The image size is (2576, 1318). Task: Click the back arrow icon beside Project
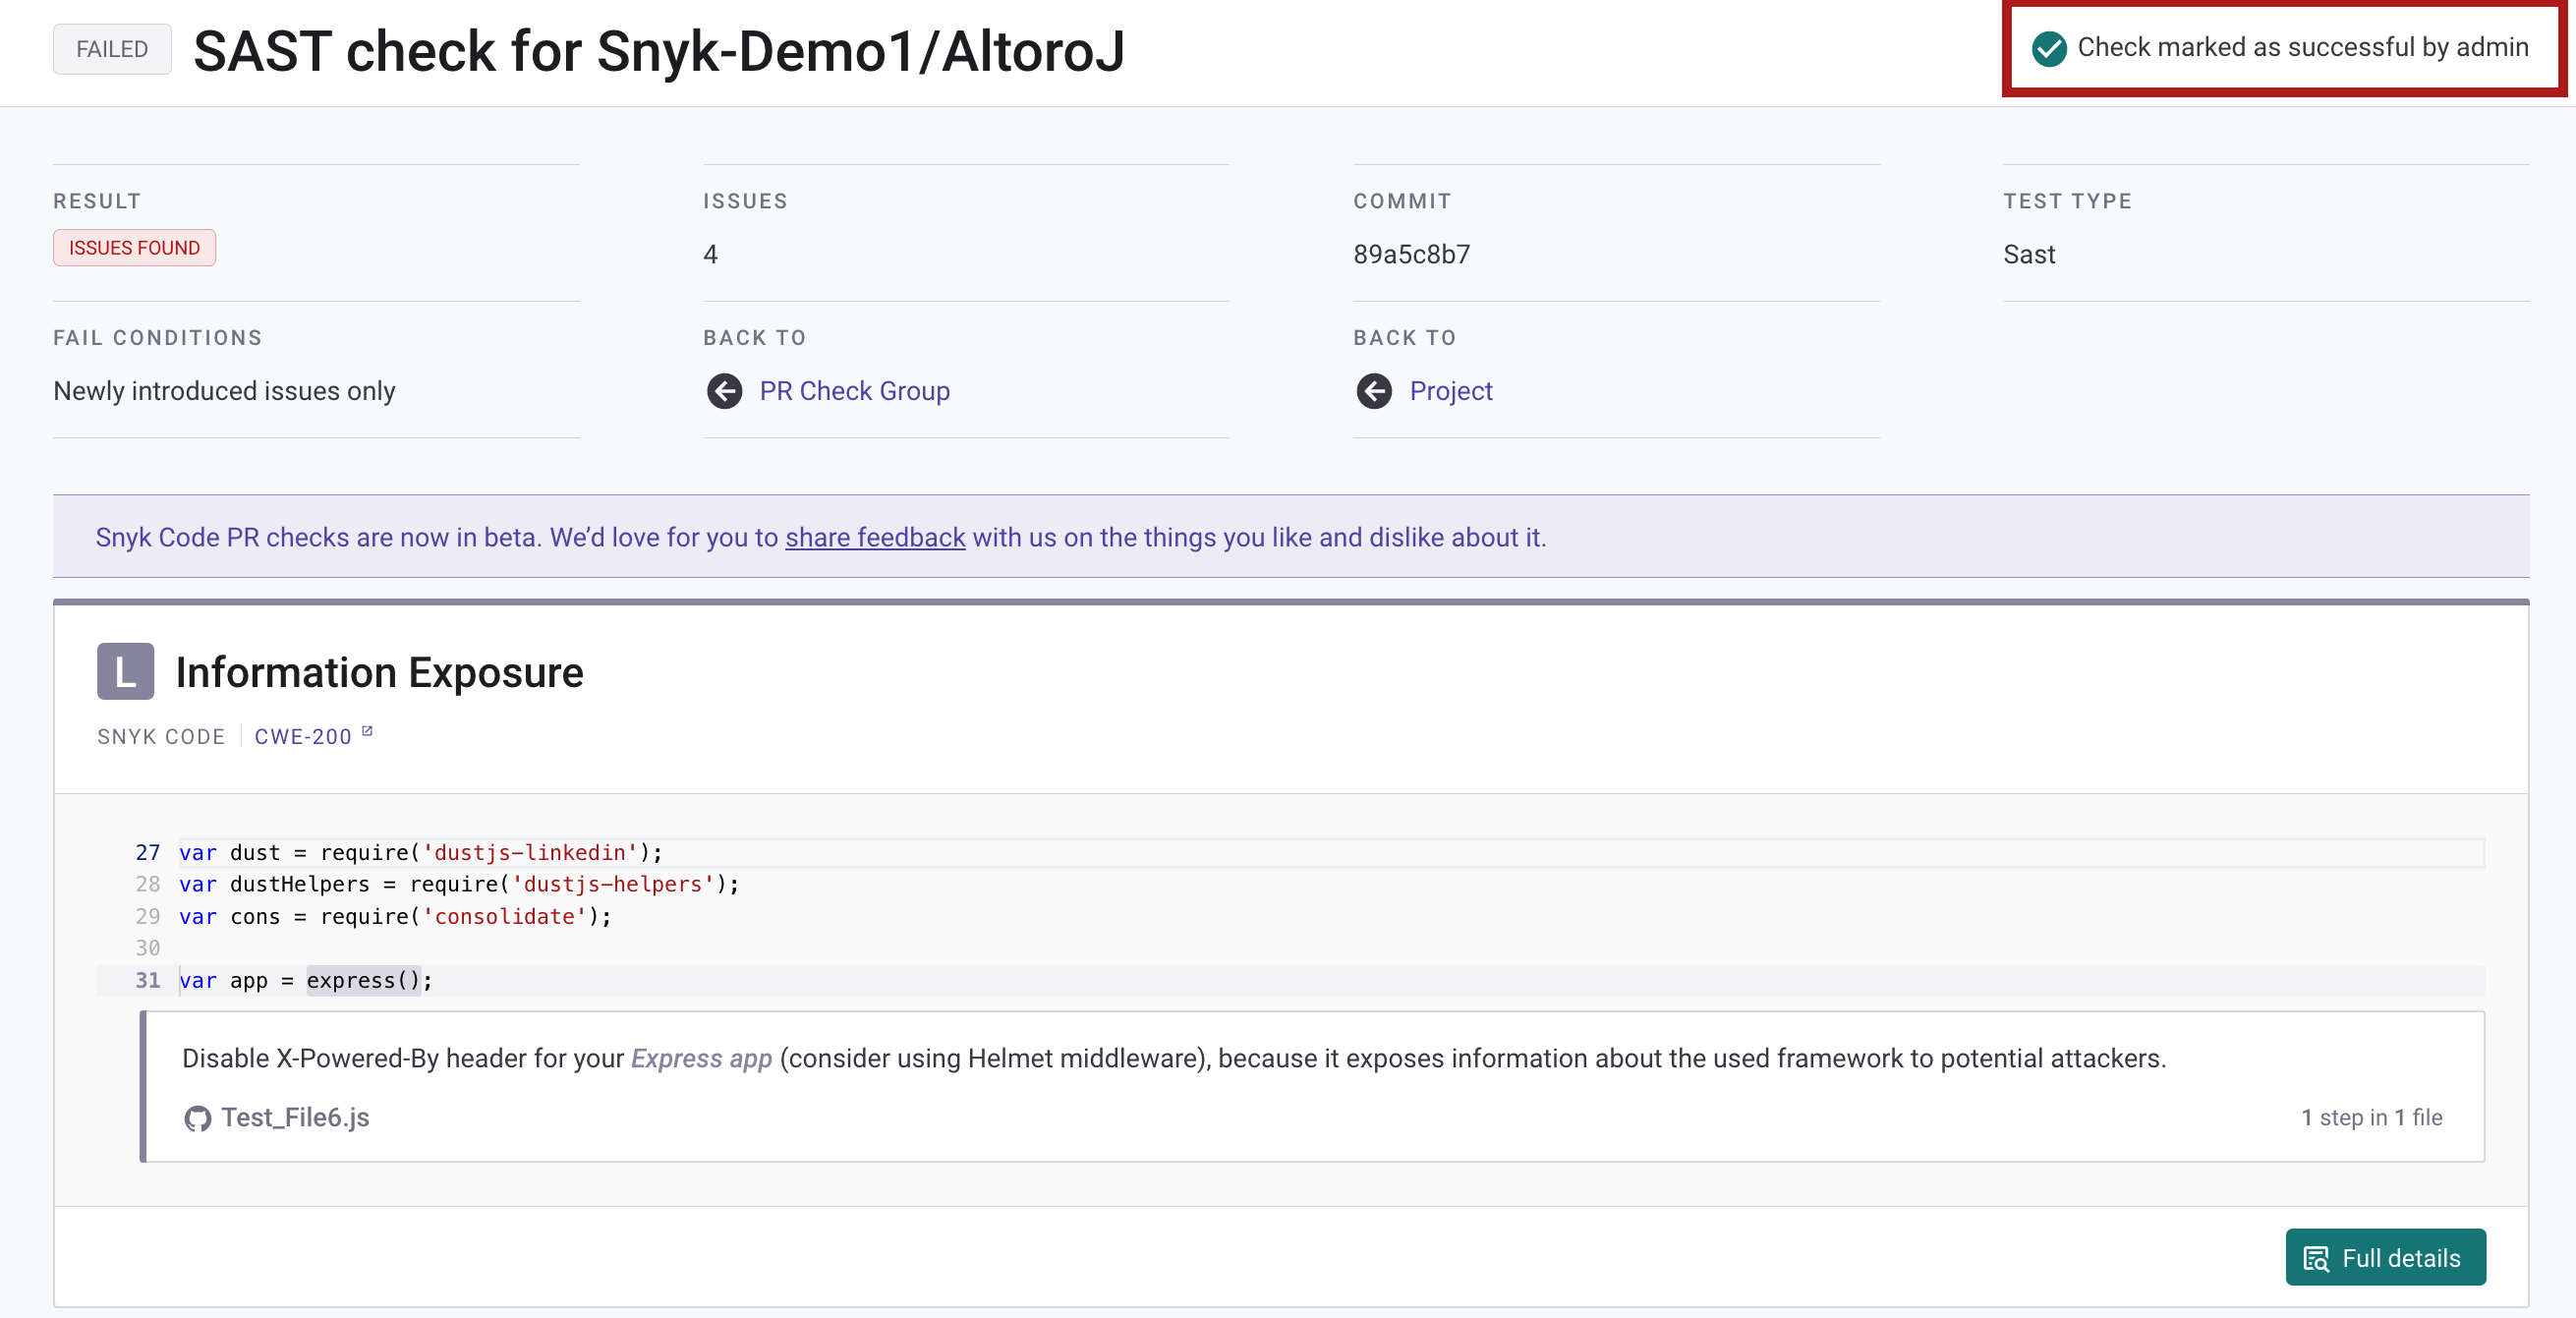1374,391
